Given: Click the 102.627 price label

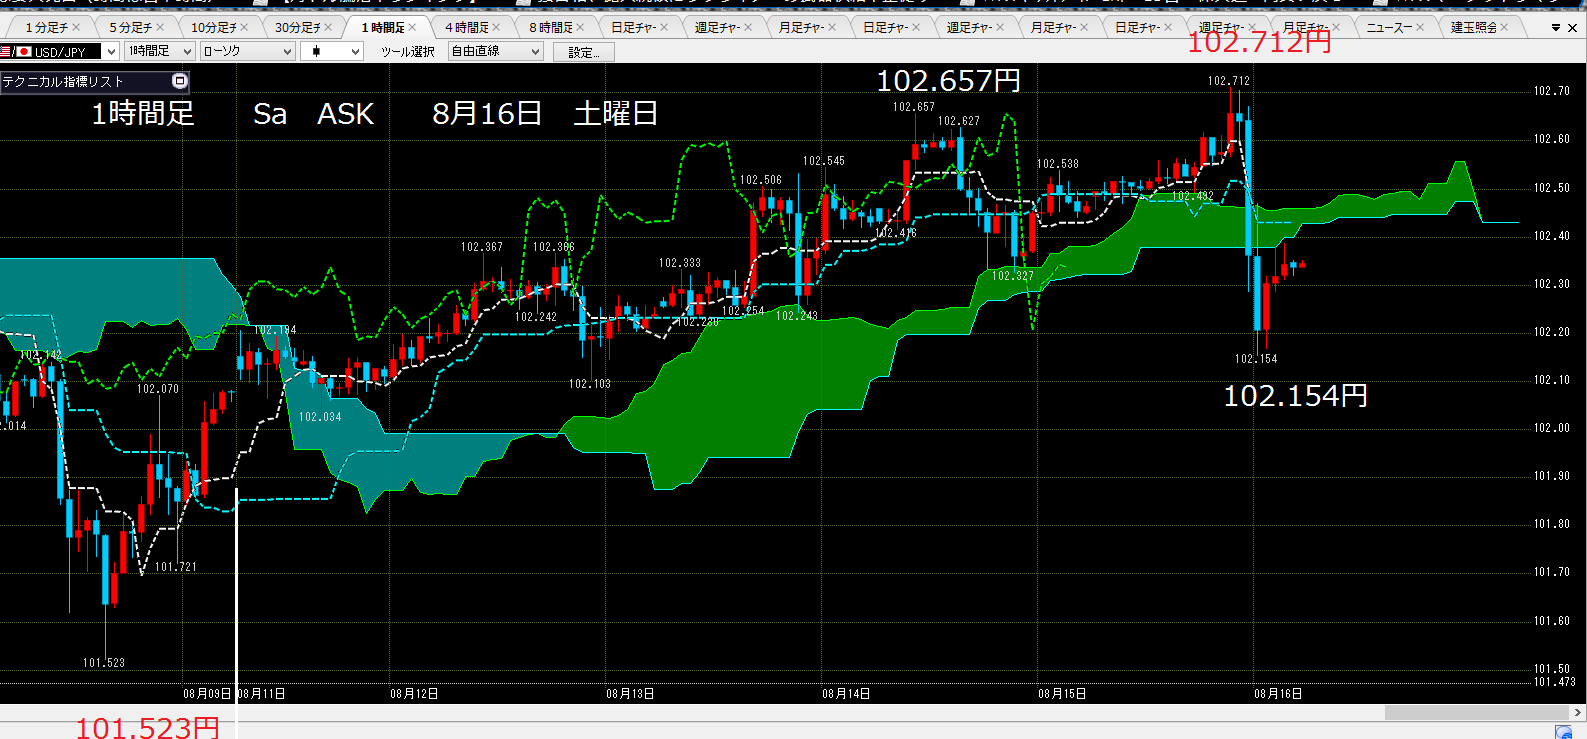Looking at the screenshot, I should 959,121.
